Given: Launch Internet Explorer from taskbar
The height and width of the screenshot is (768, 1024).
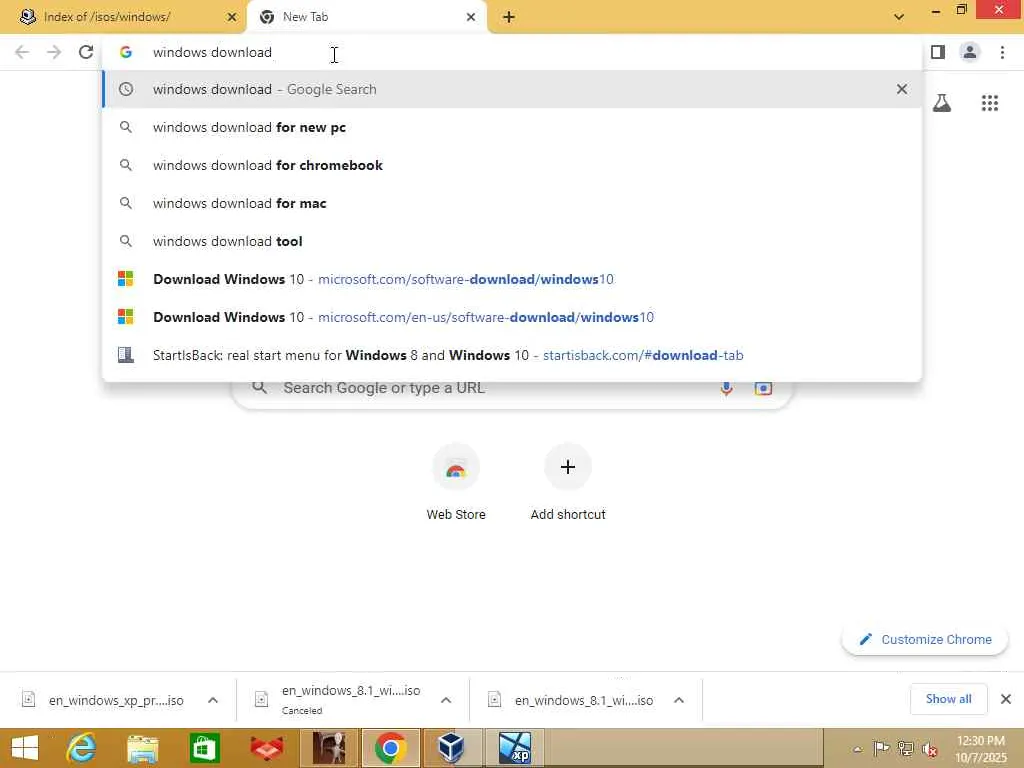Looking at the screenshot, I should point(82,748).
